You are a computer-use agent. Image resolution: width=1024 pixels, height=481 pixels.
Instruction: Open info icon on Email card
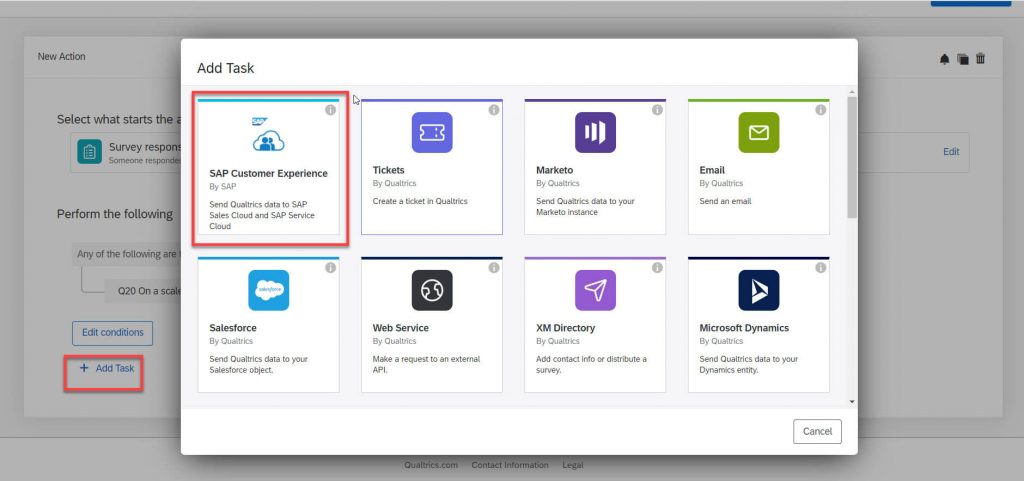pyautogui.click(x=820, y=110)
